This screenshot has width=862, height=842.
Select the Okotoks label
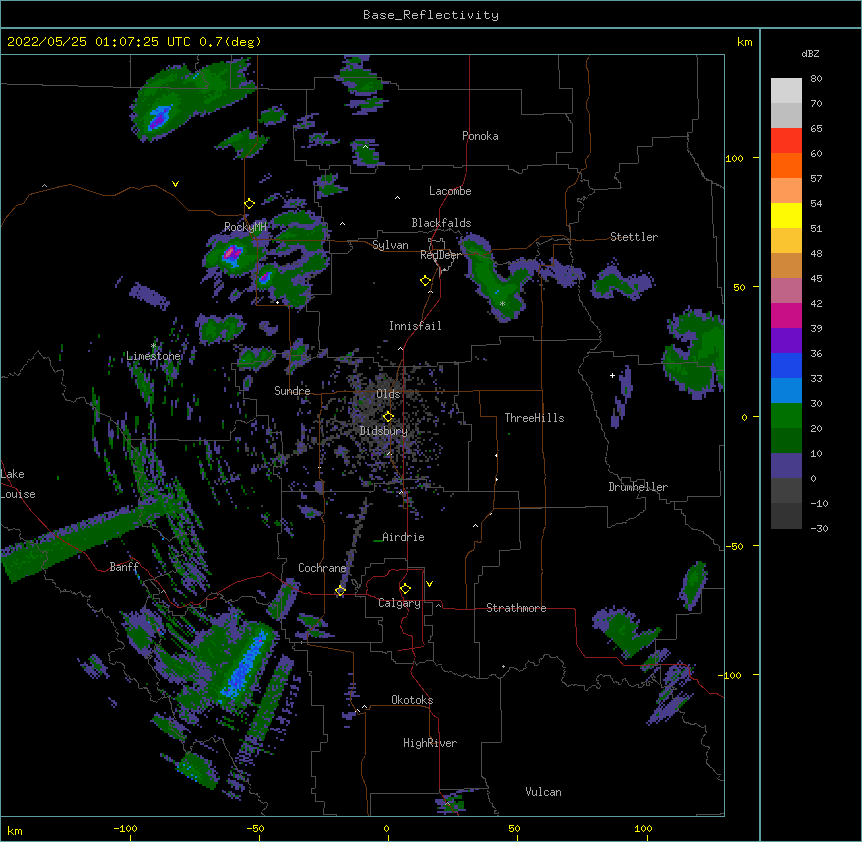(x=412, y=700)
